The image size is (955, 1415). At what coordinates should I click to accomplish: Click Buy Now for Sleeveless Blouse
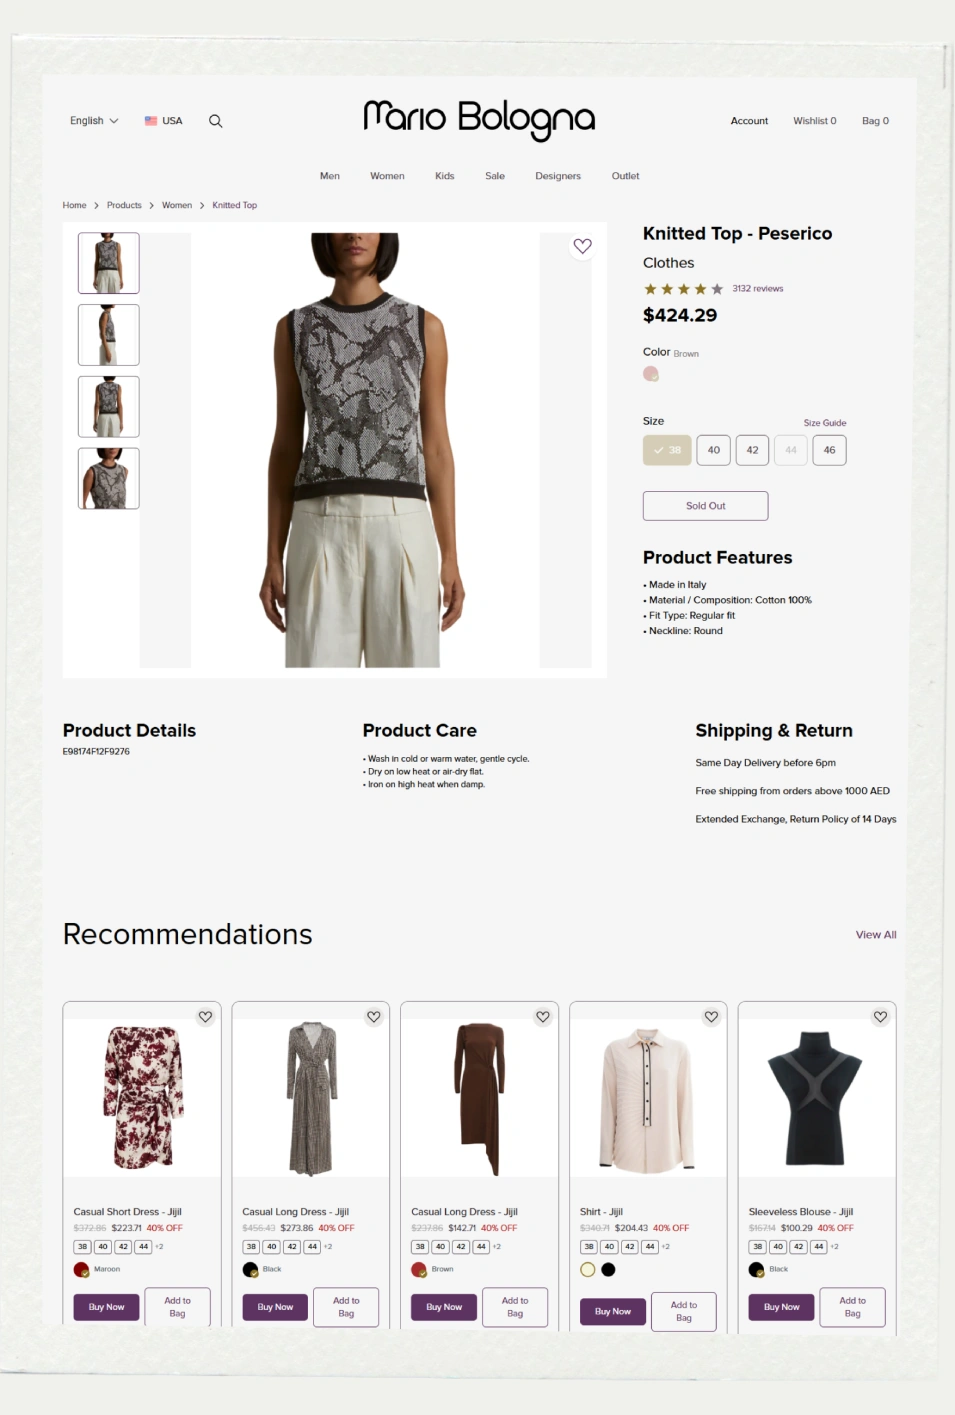[782, 1307]
